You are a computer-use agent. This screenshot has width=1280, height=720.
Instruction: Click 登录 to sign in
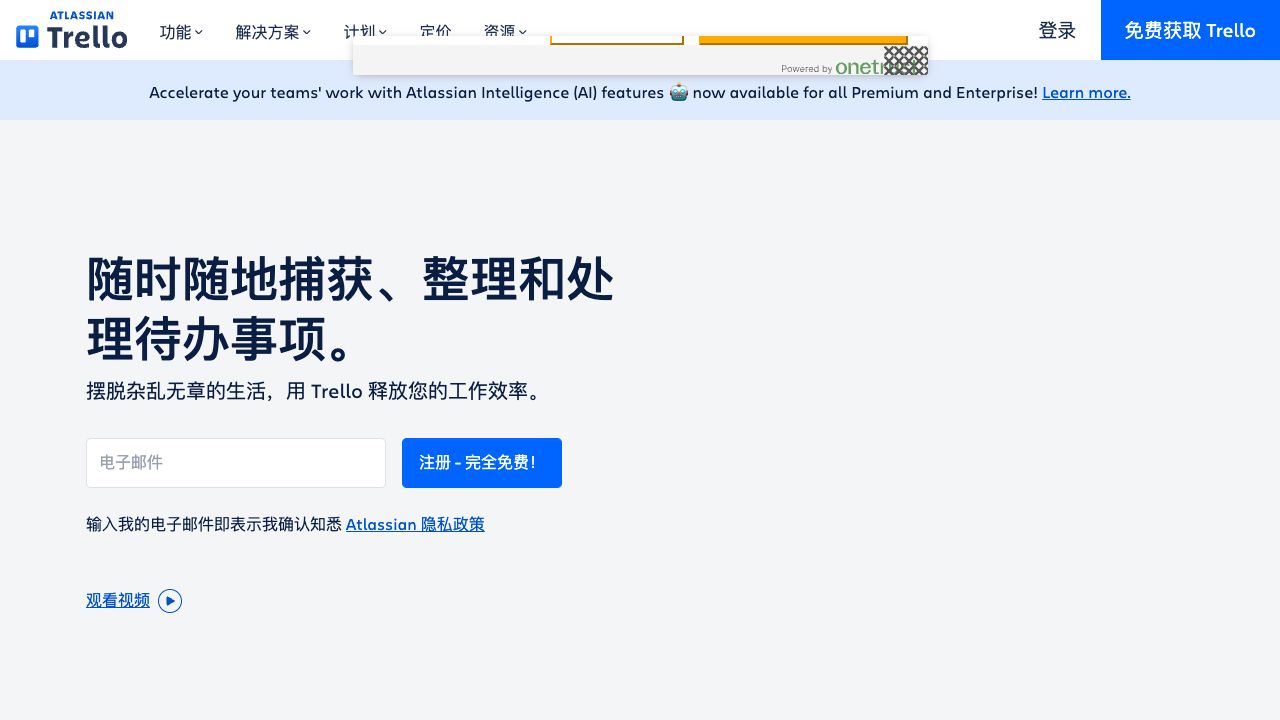click(x=1057, y=31)
